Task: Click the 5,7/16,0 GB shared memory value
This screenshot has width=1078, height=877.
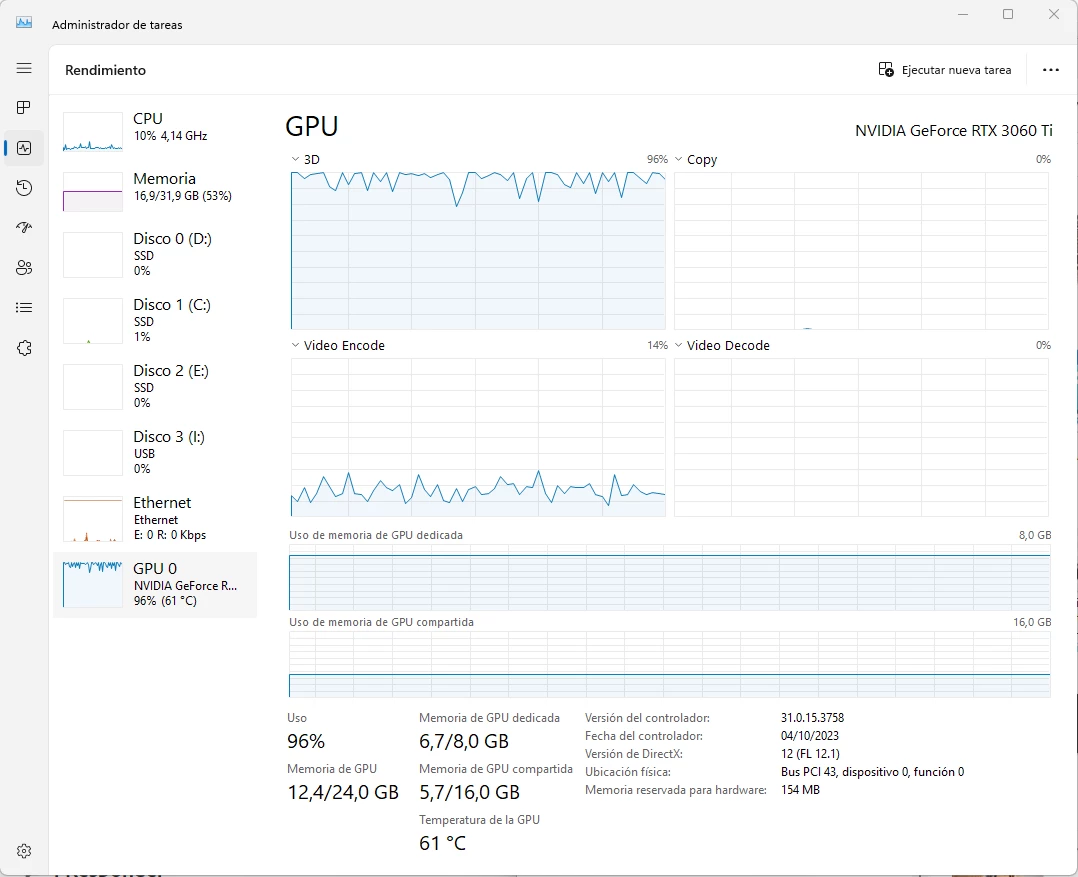Action: [470, 792]
